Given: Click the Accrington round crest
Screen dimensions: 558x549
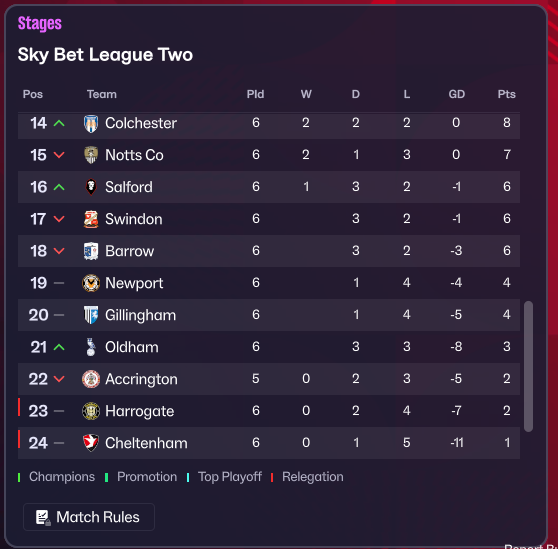Looking at the screenshot, I should [91, 379].
